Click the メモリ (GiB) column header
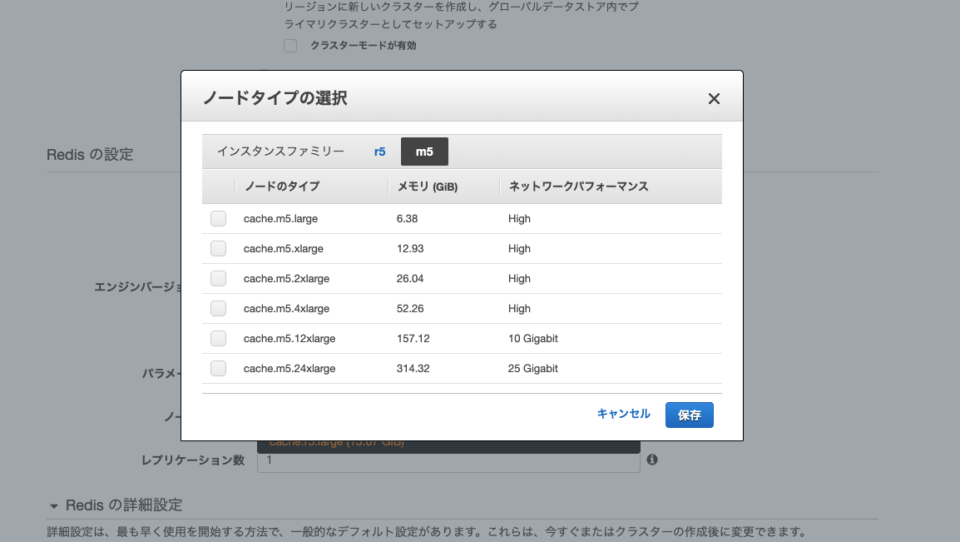960x542 pixels. click(x=427, y=187)
